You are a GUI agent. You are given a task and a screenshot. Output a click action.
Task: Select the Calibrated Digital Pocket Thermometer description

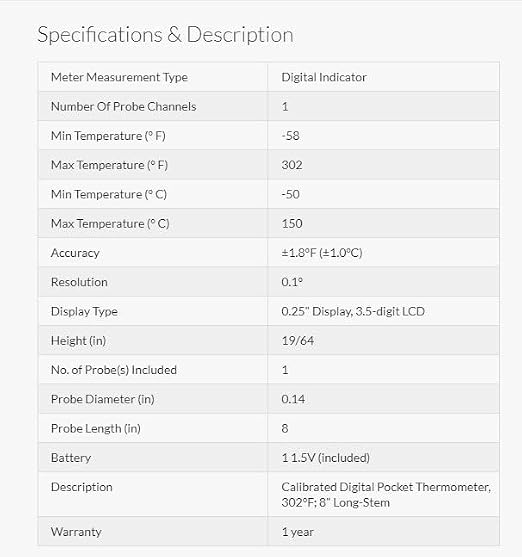pos(386,495)
